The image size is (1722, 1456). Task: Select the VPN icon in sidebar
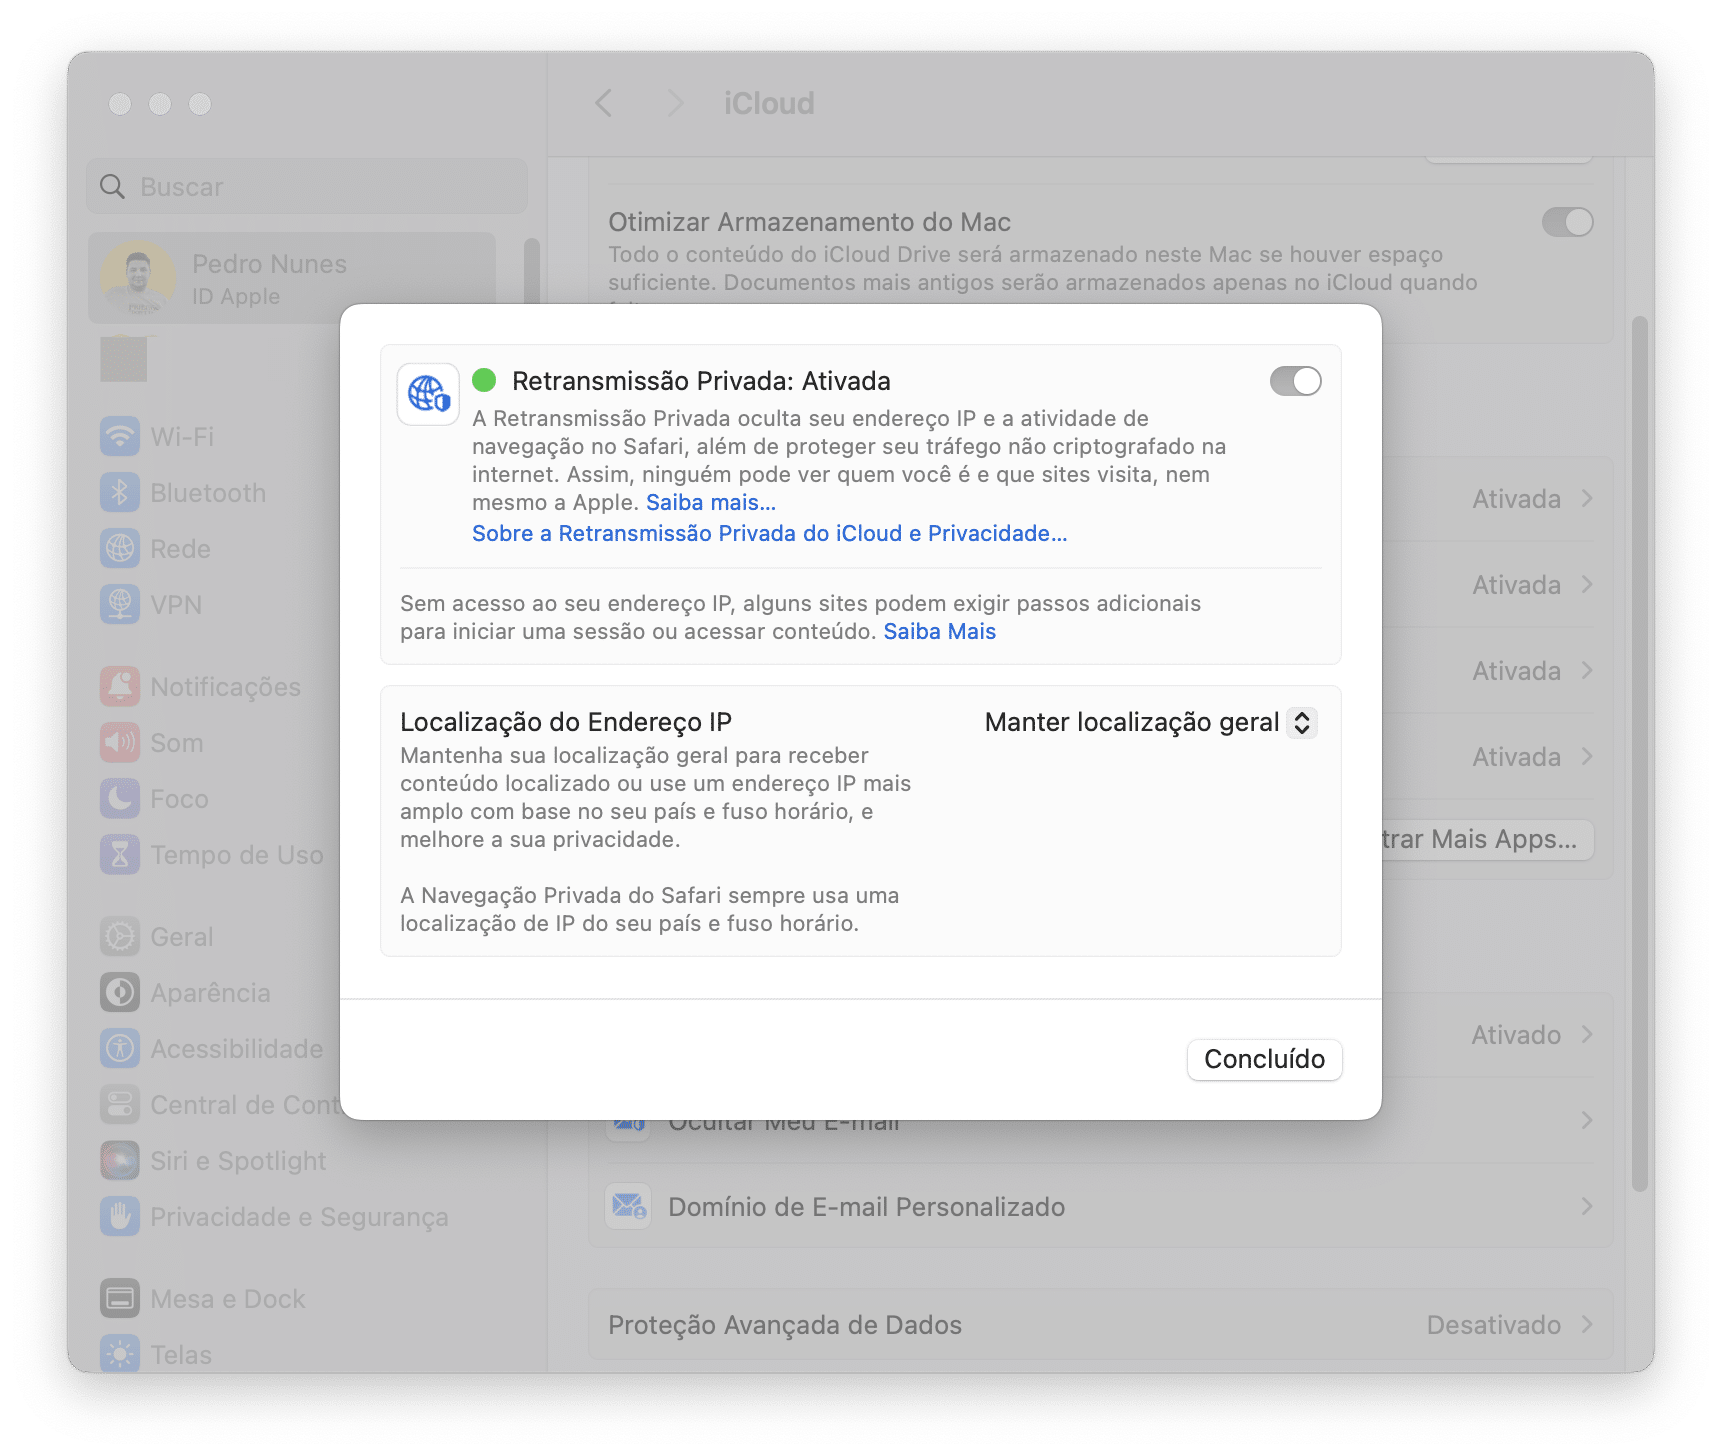point(120,604)
